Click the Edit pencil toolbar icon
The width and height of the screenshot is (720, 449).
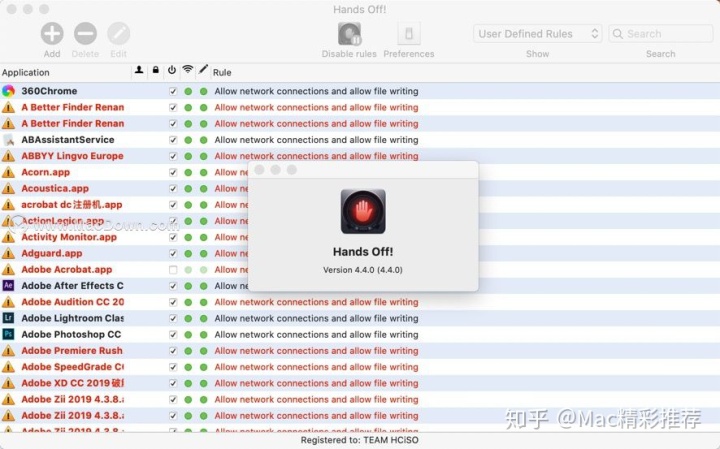(118, 34)
